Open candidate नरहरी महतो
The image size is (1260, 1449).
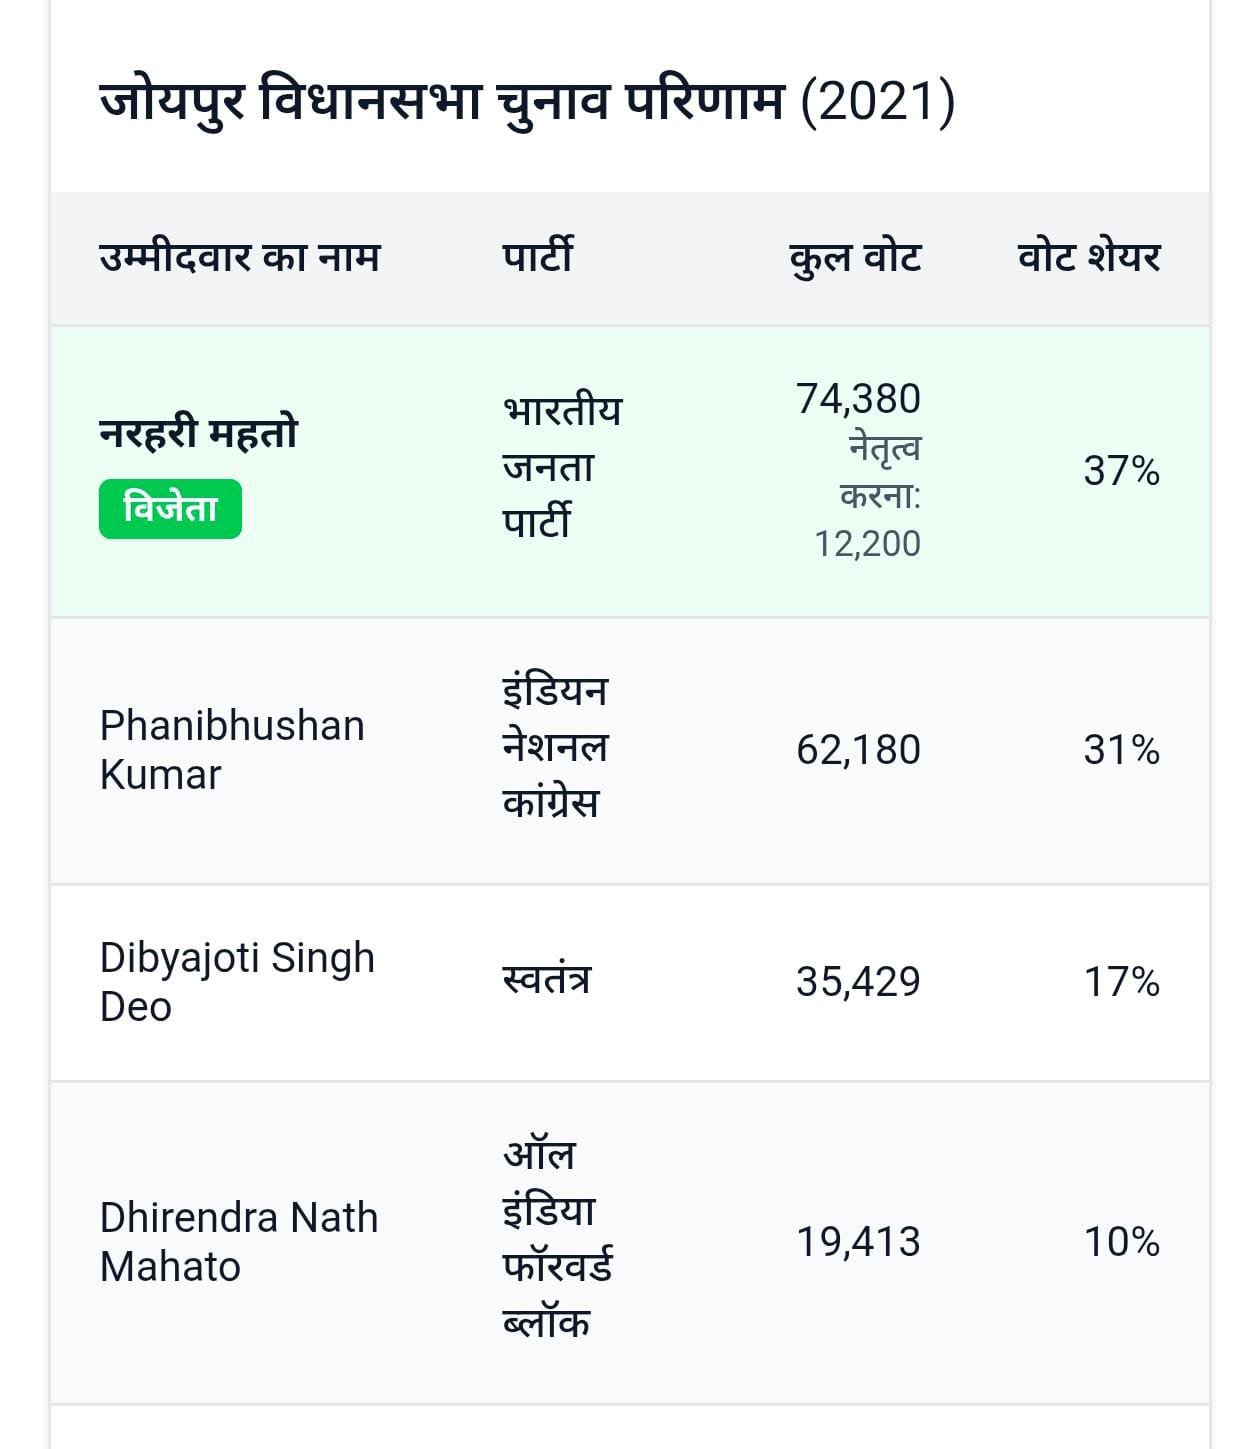pyautogui.click(x=198, y=433)
